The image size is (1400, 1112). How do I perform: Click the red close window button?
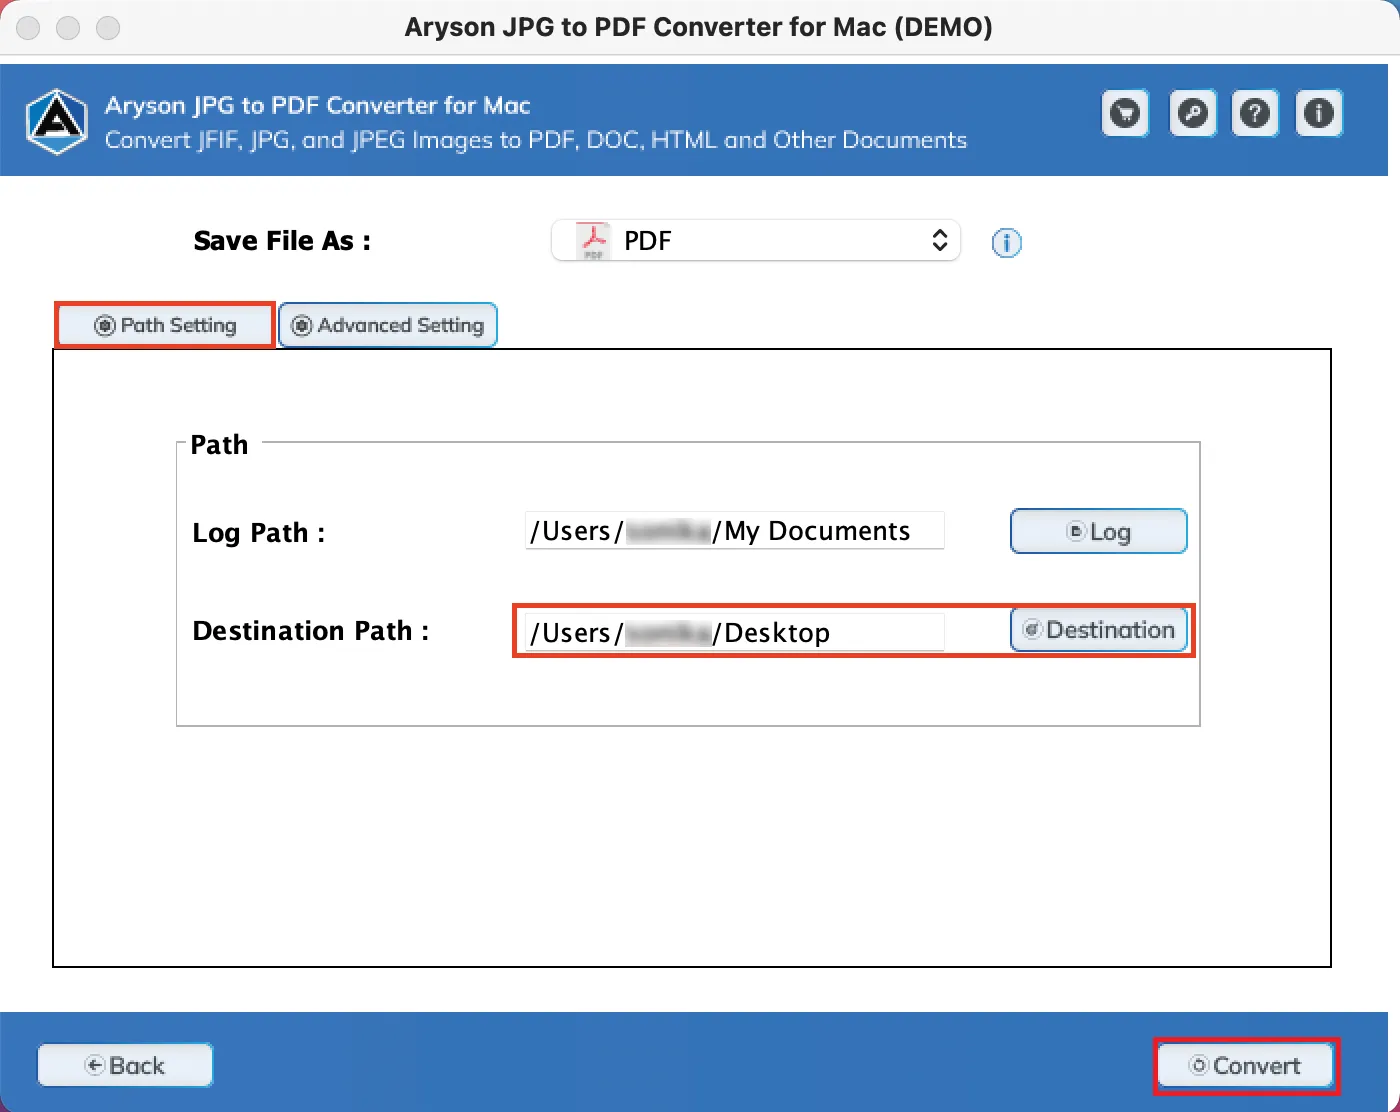pos(28,27)
